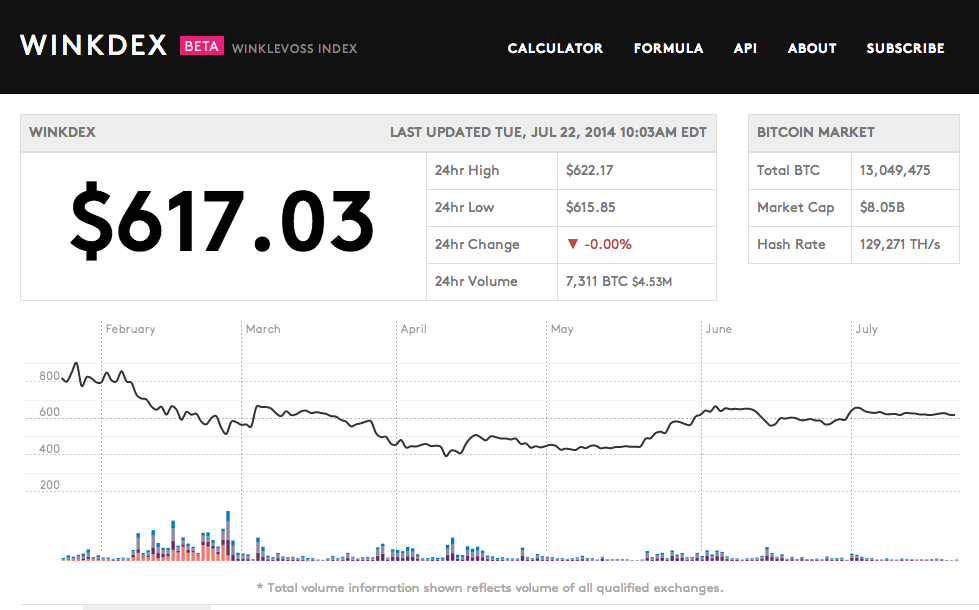Click the 24hr Low value $615.85
The image size is (979, 610).
click(589, 207)
